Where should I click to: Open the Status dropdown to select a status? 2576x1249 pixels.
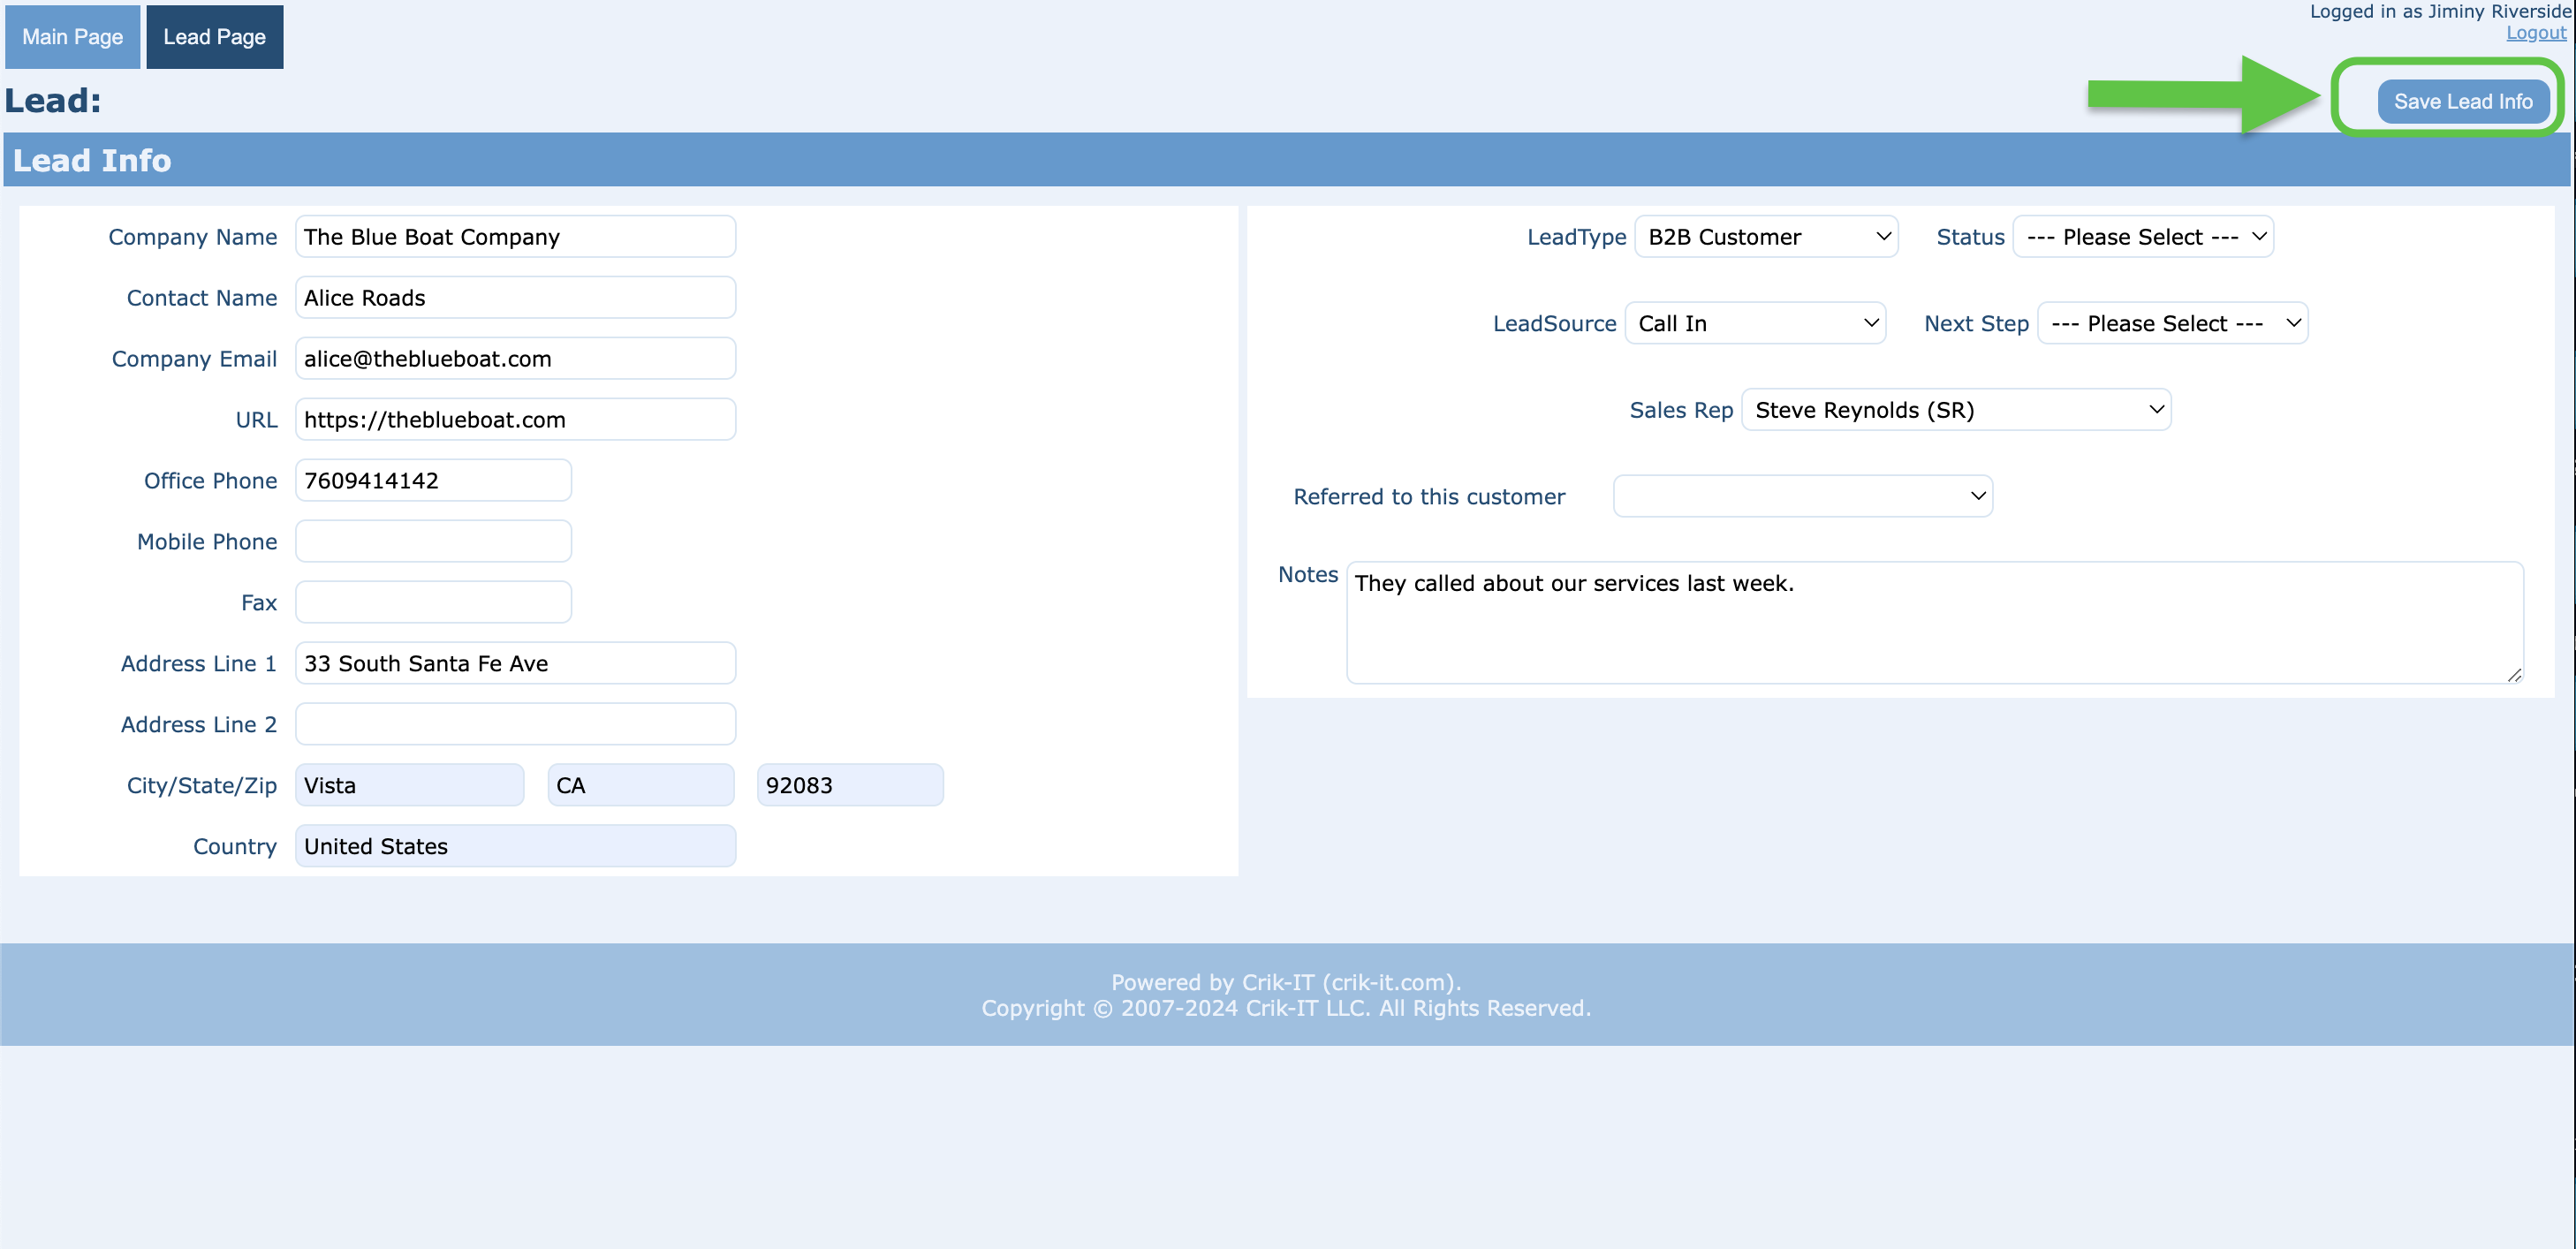pos(2143,236)
